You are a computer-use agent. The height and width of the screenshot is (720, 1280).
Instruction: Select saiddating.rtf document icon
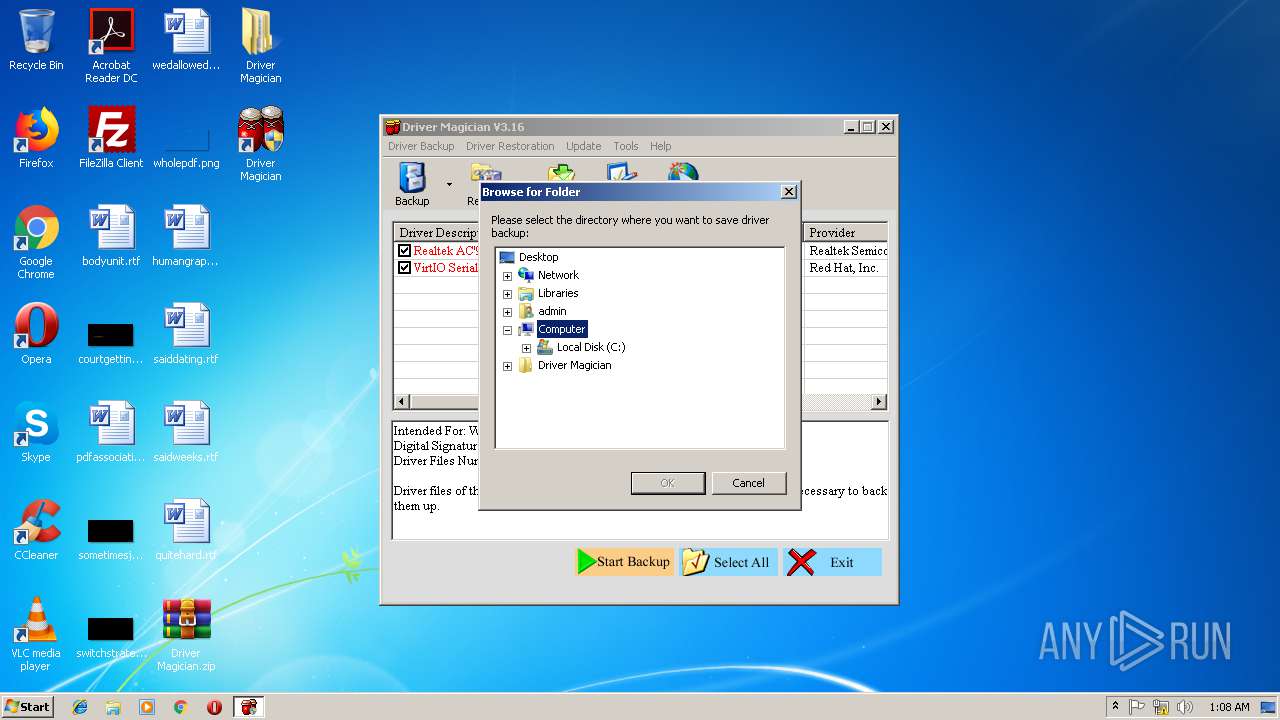186,334
